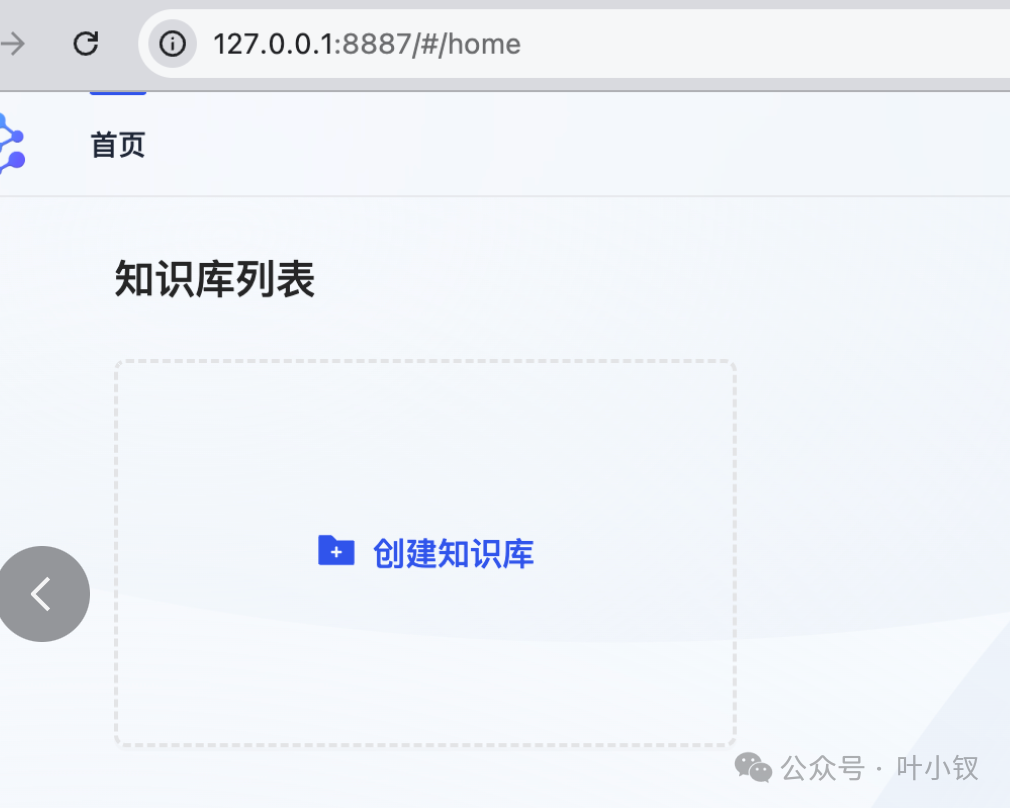Open the site information icon in address bar

(x=172, y=44)
